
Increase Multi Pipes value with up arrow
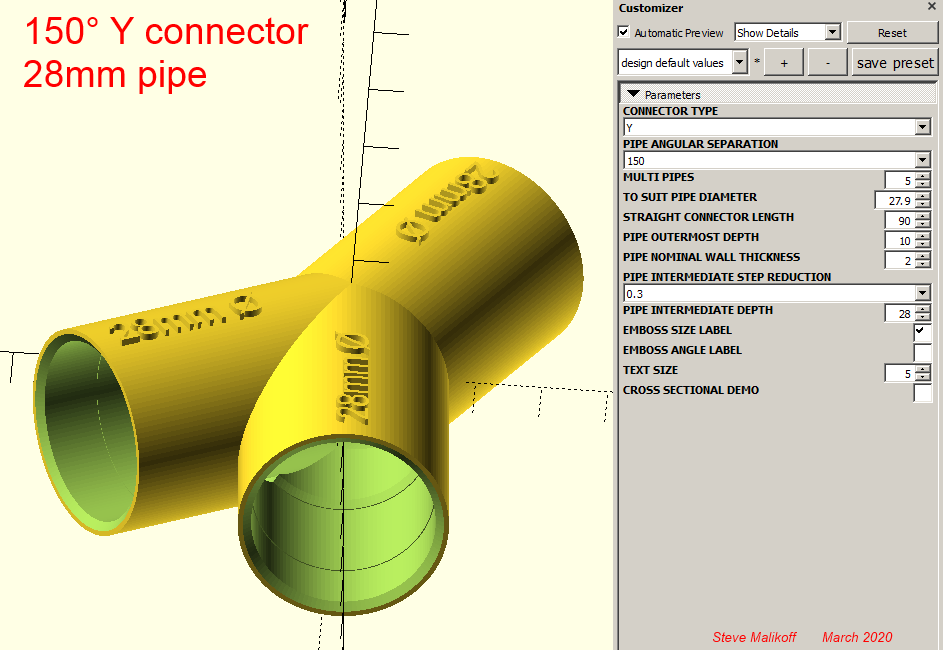pos(923,176)
